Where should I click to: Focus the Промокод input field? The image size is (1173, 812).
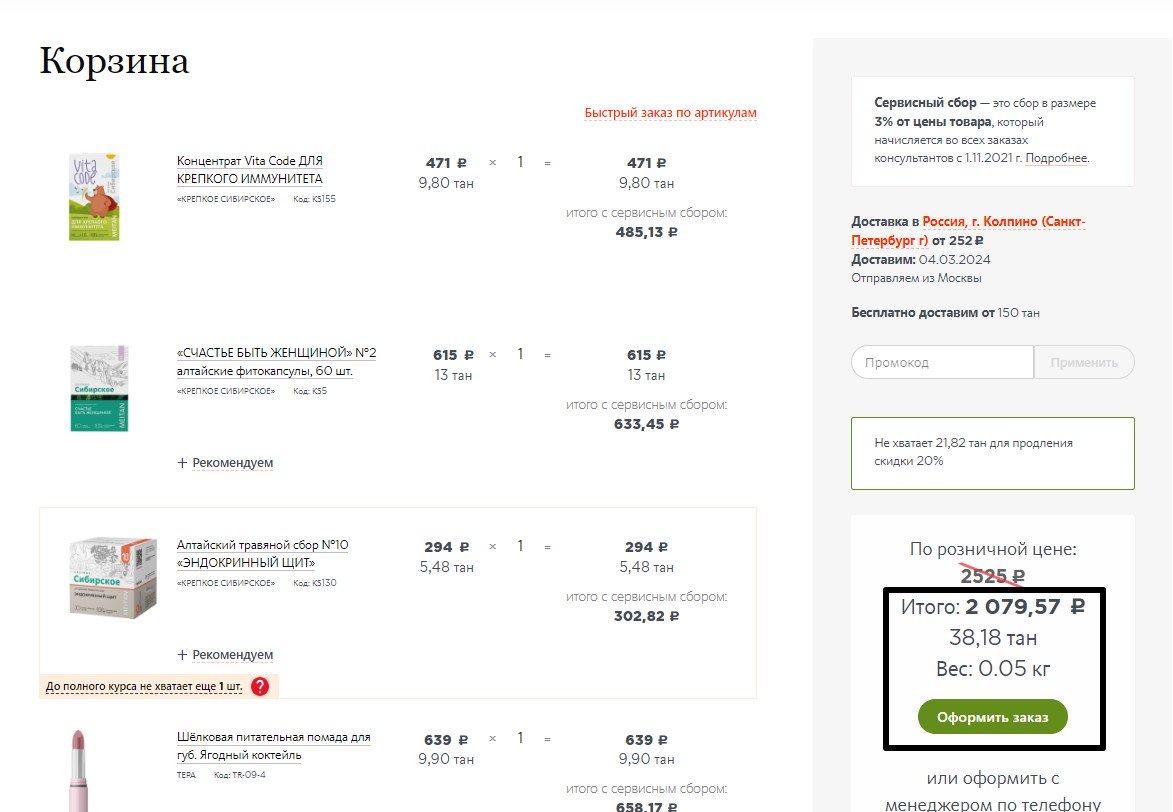click(x=941, y=362)
